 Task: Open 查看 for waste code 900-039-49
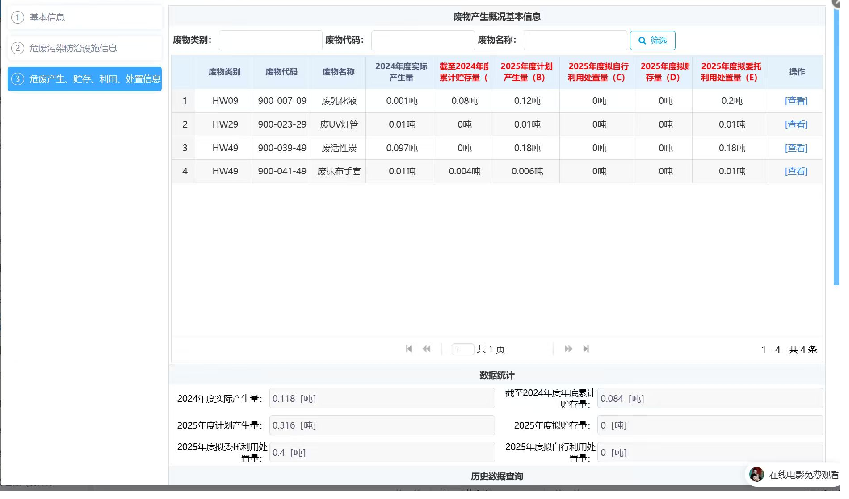tap(796, 147)
